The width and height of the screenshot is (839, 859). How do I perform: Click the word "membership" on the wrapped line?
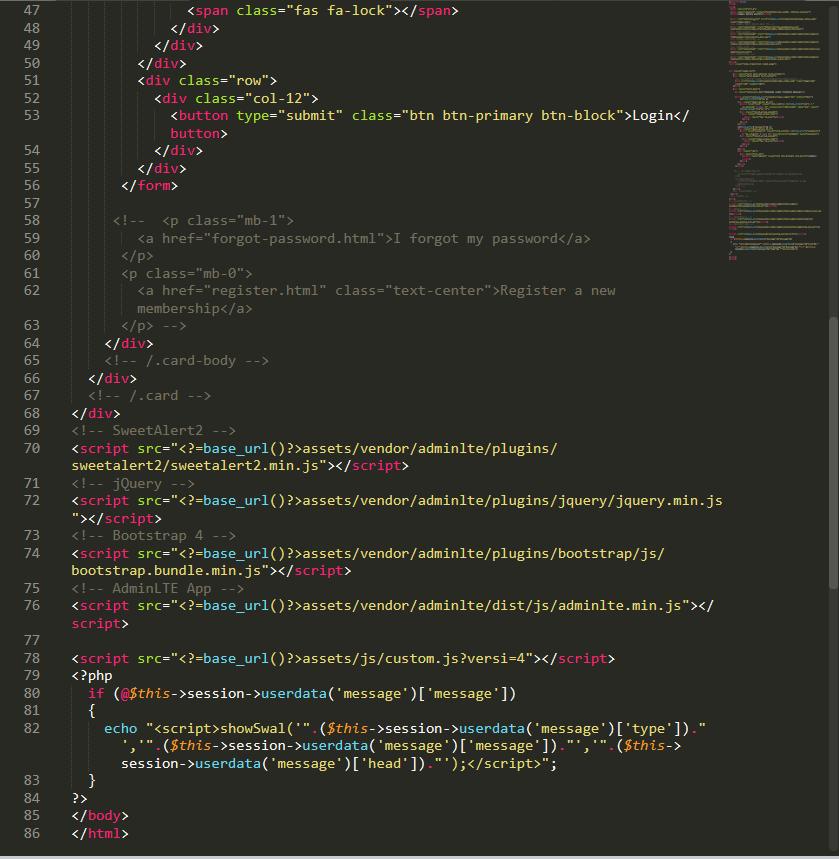(178, 308)
